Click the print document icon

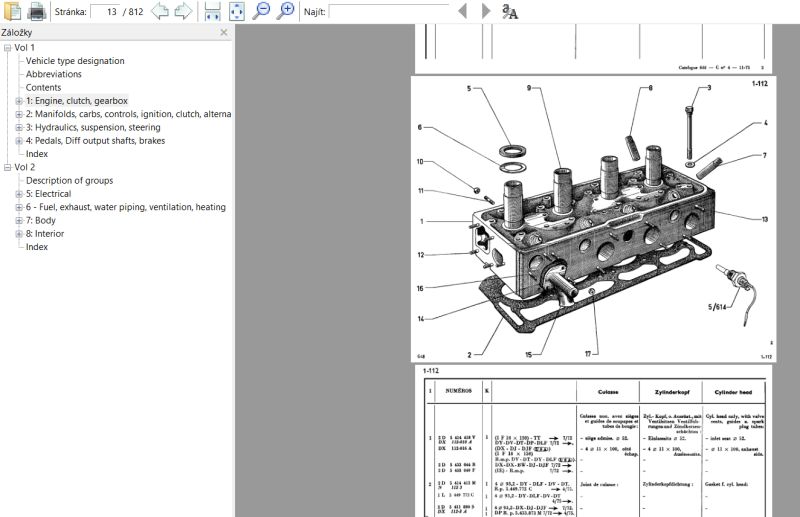point(37,11)
